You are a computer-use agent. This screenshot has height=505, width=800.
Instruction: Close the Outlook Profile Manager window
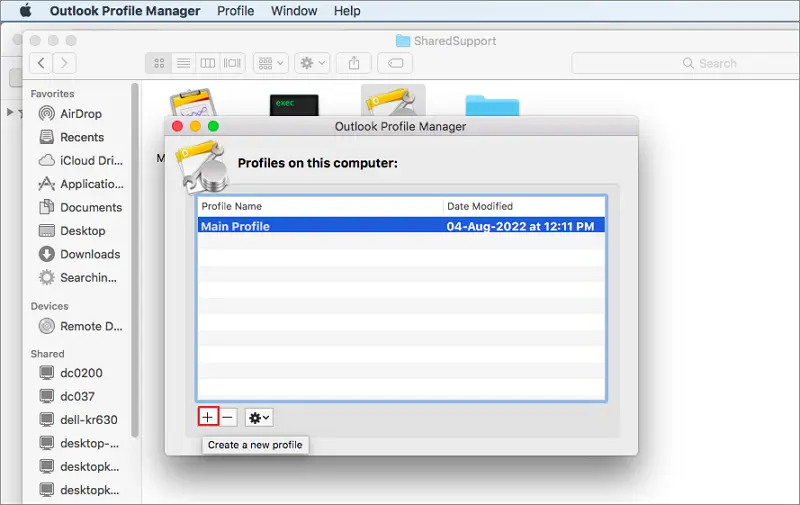tap(177, 126)
